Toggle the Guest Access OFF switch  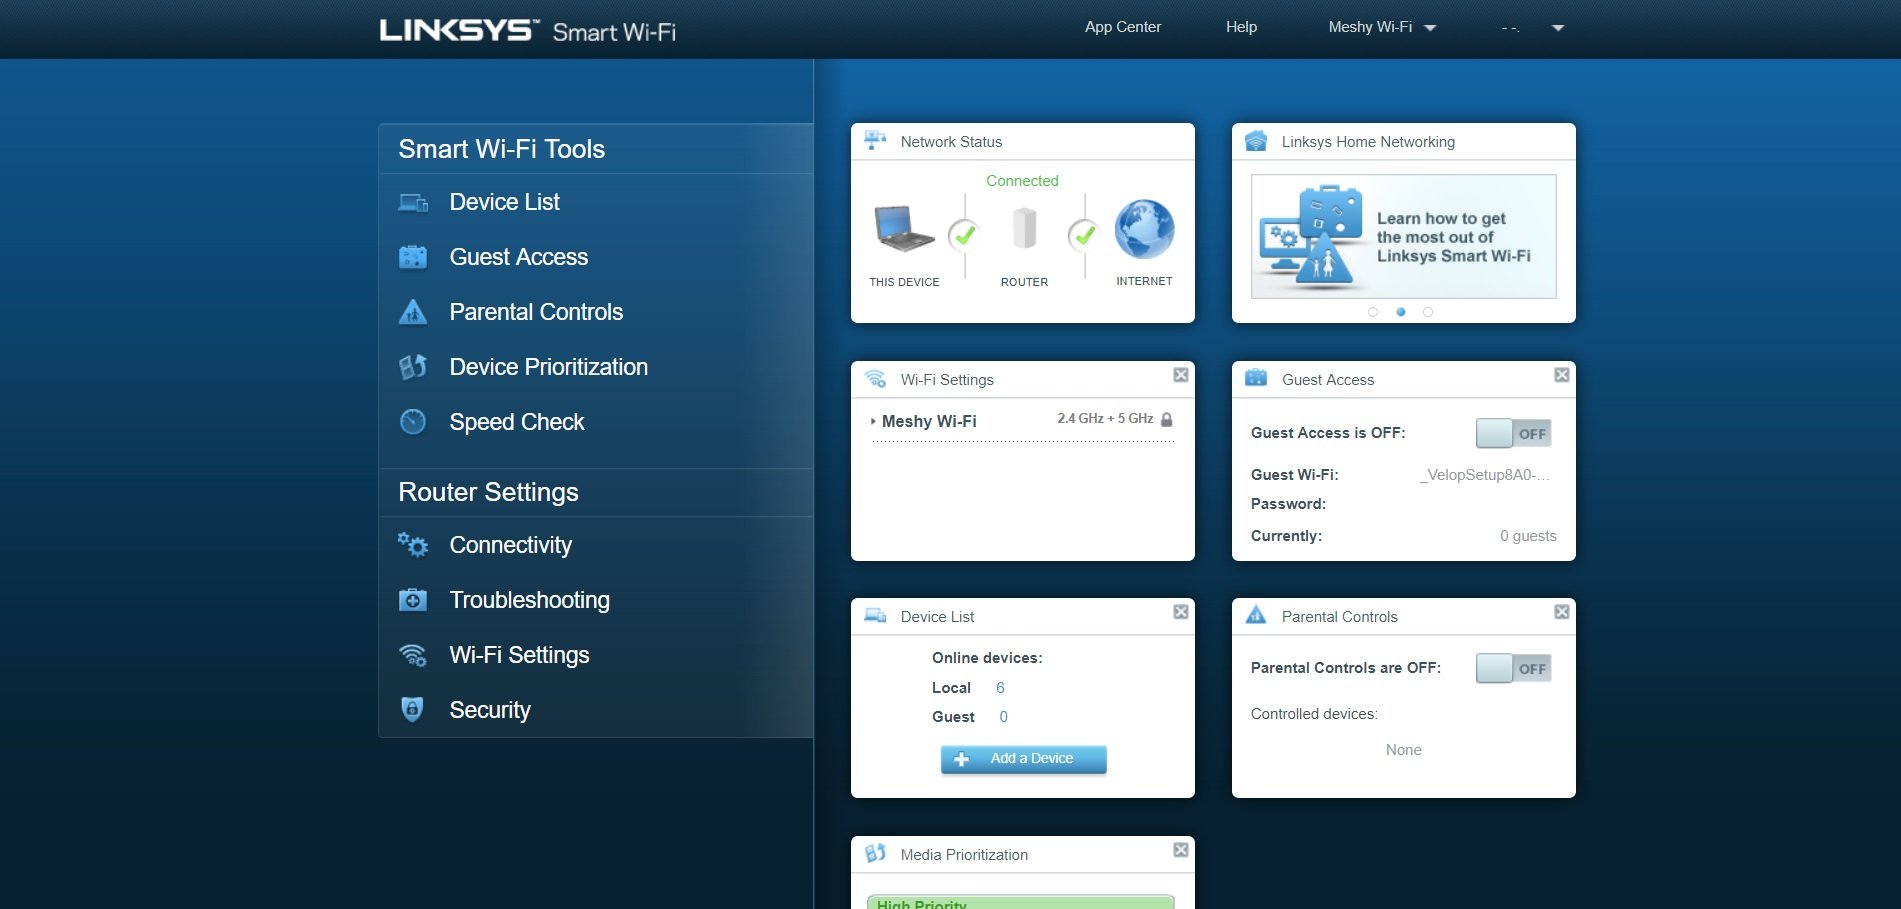click(x=1514, y=433)
